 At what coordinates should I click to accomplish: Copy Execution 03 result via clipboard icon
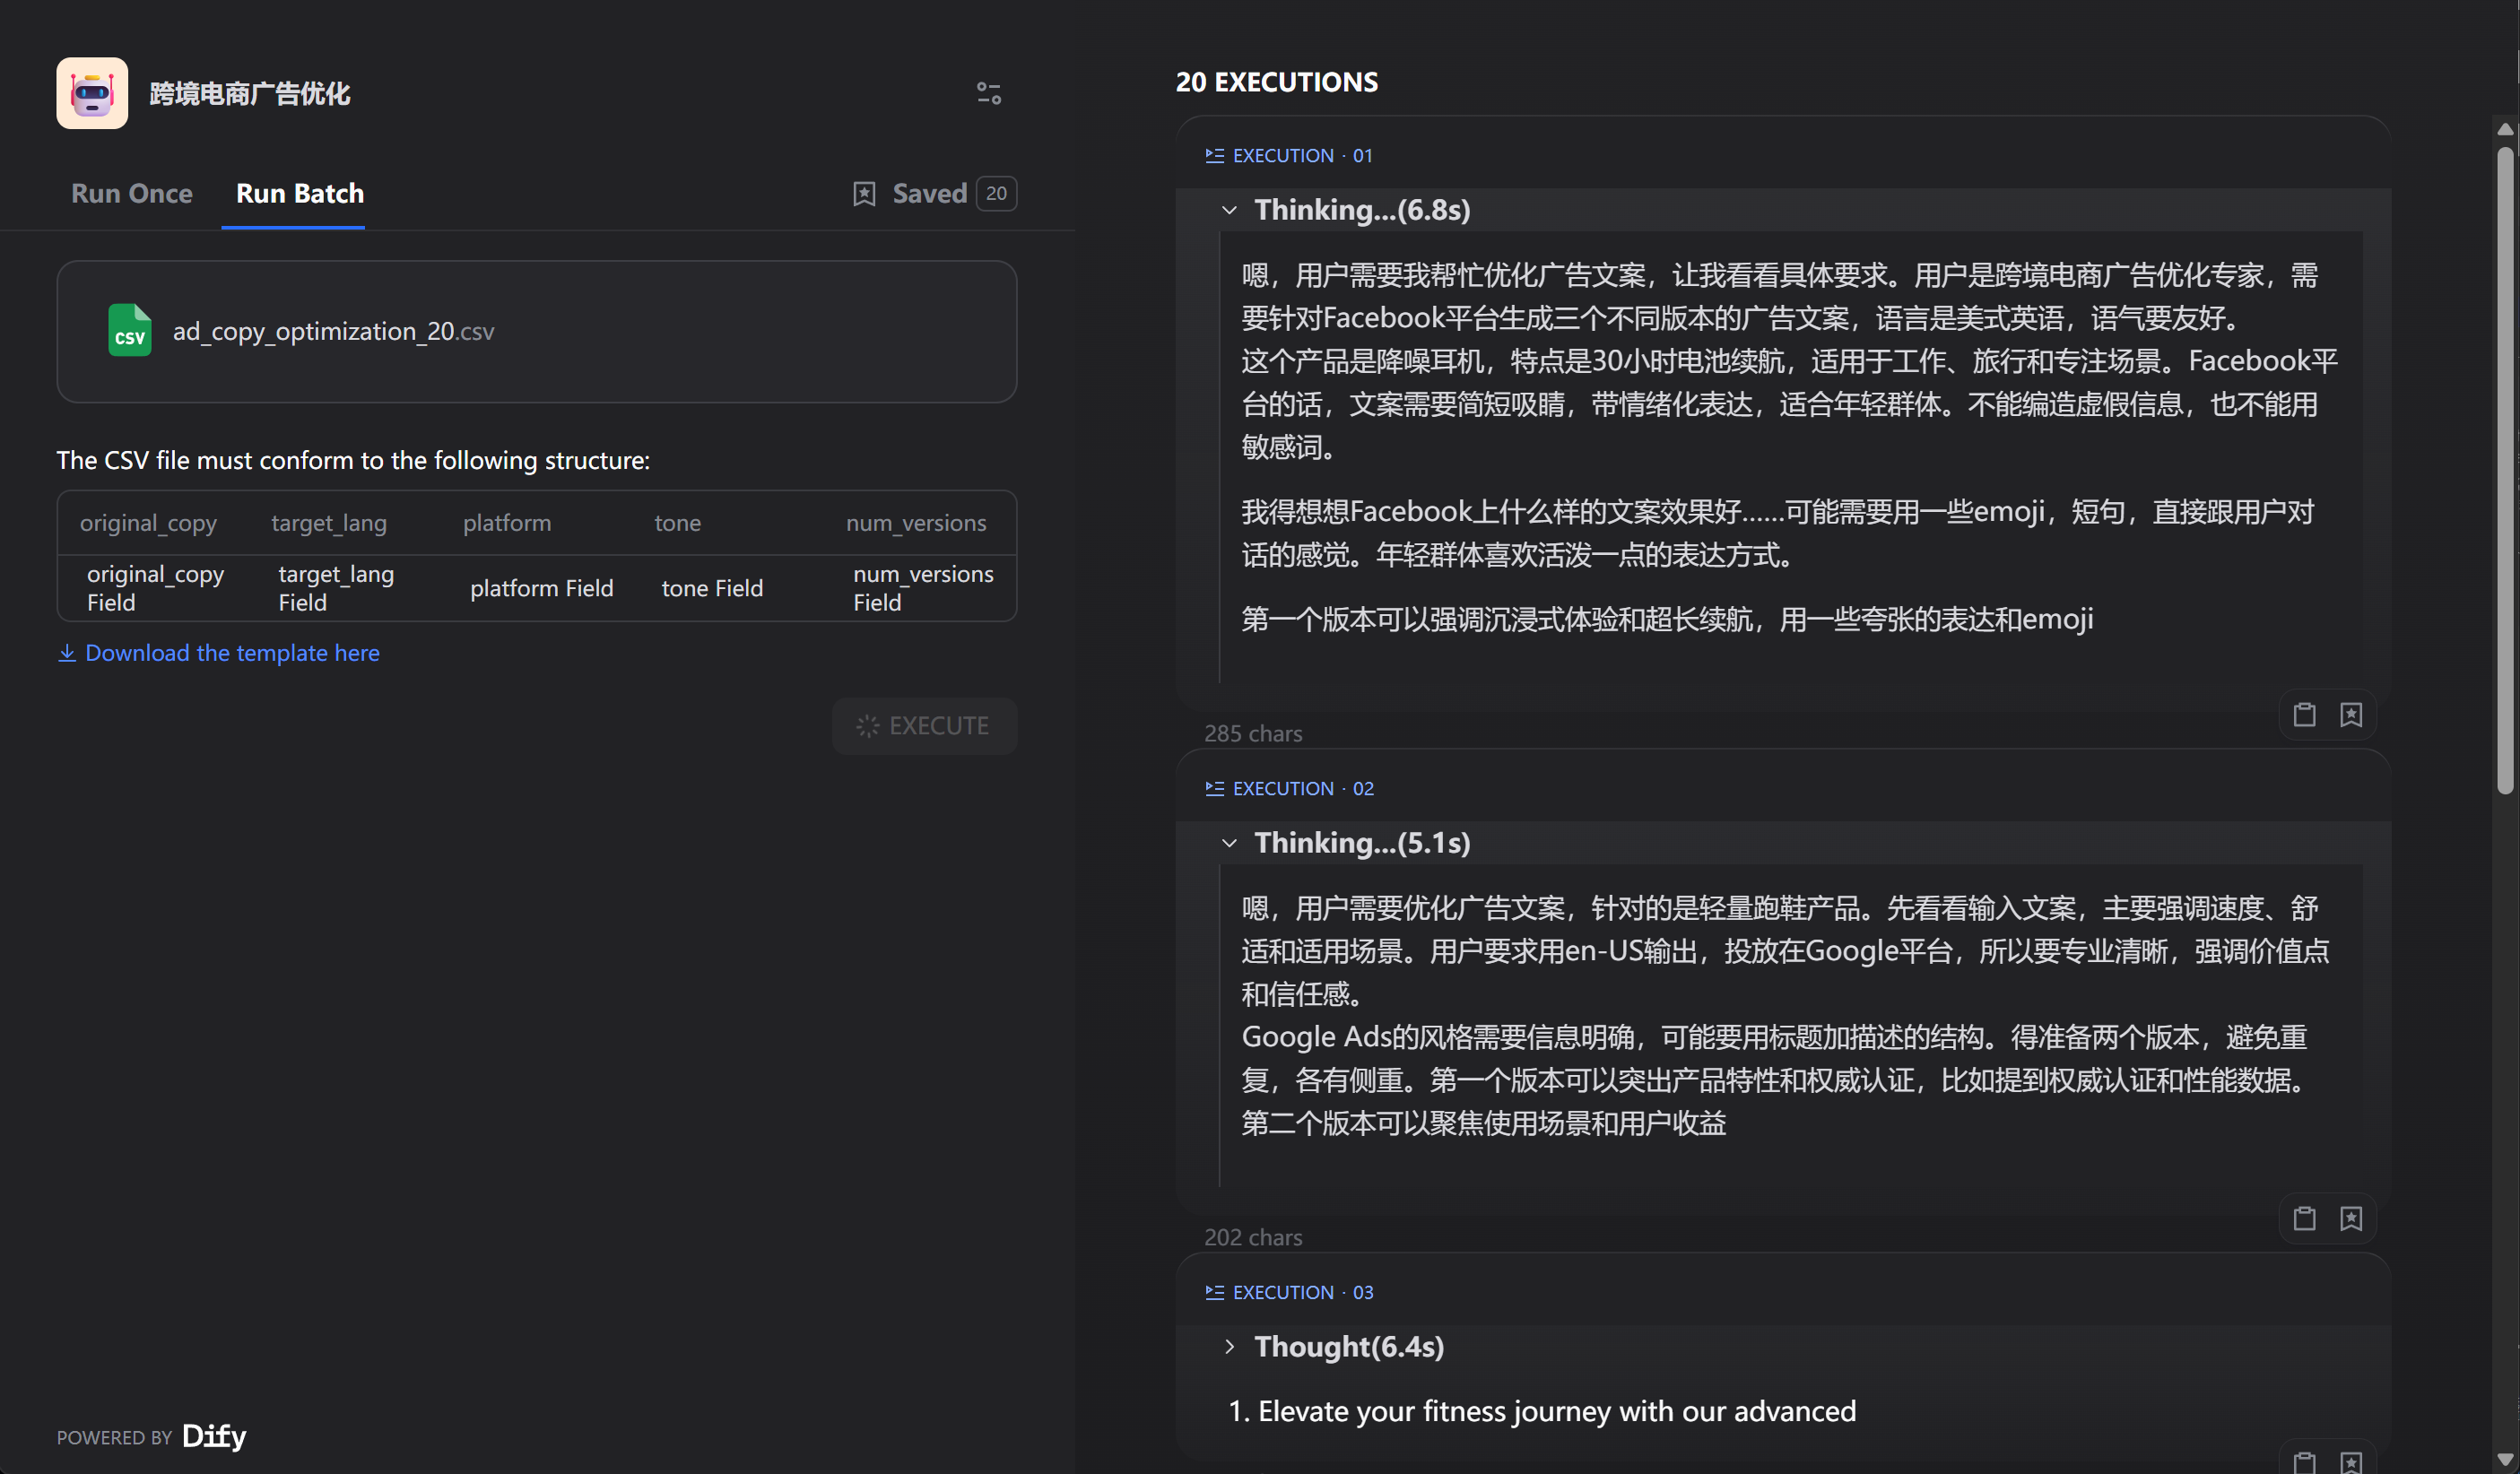pyautogui.click(x=2305, y=1461)
